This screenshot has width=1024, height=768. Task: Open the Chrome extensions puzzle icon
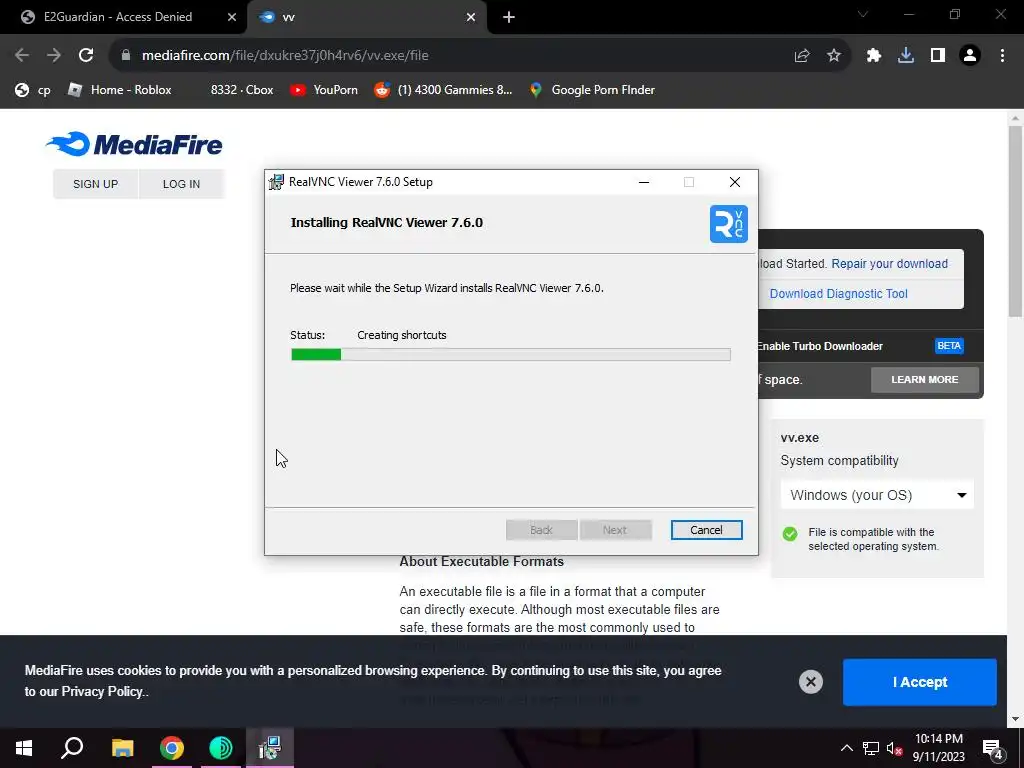(874, 56)
